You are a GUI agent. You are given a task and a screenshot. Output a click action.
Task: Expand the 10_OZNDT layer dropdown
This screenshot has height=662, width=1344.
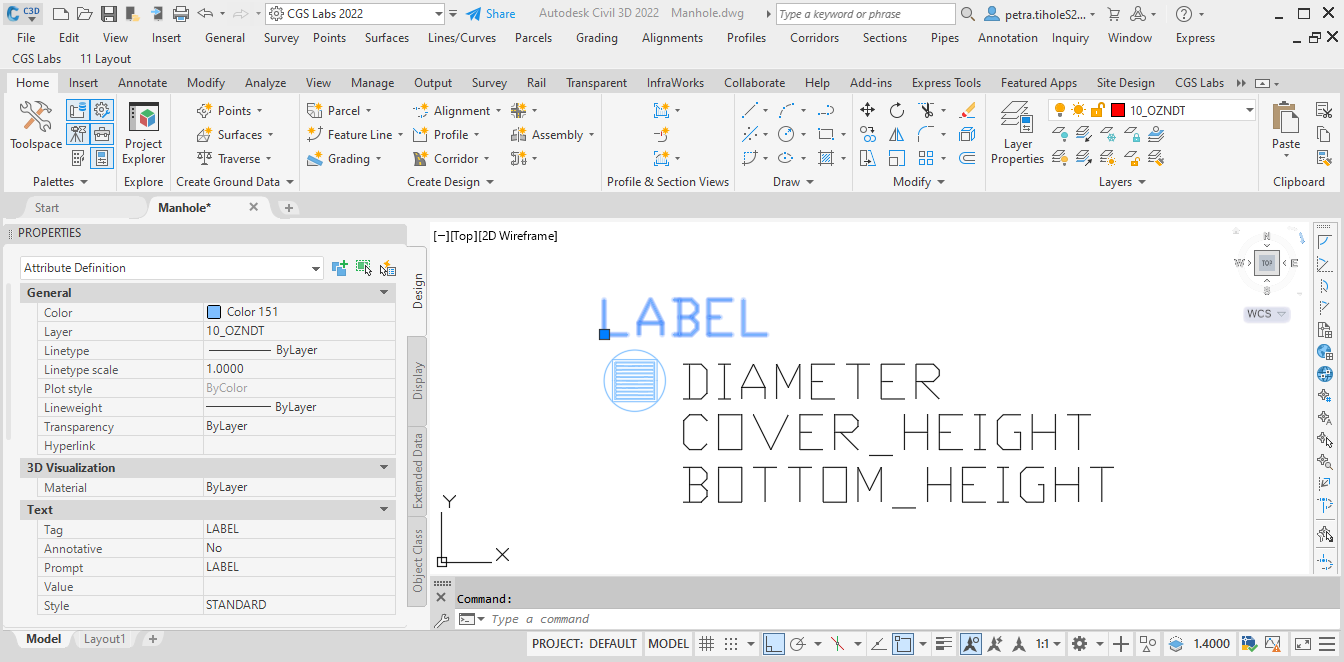coord(1249,111)
